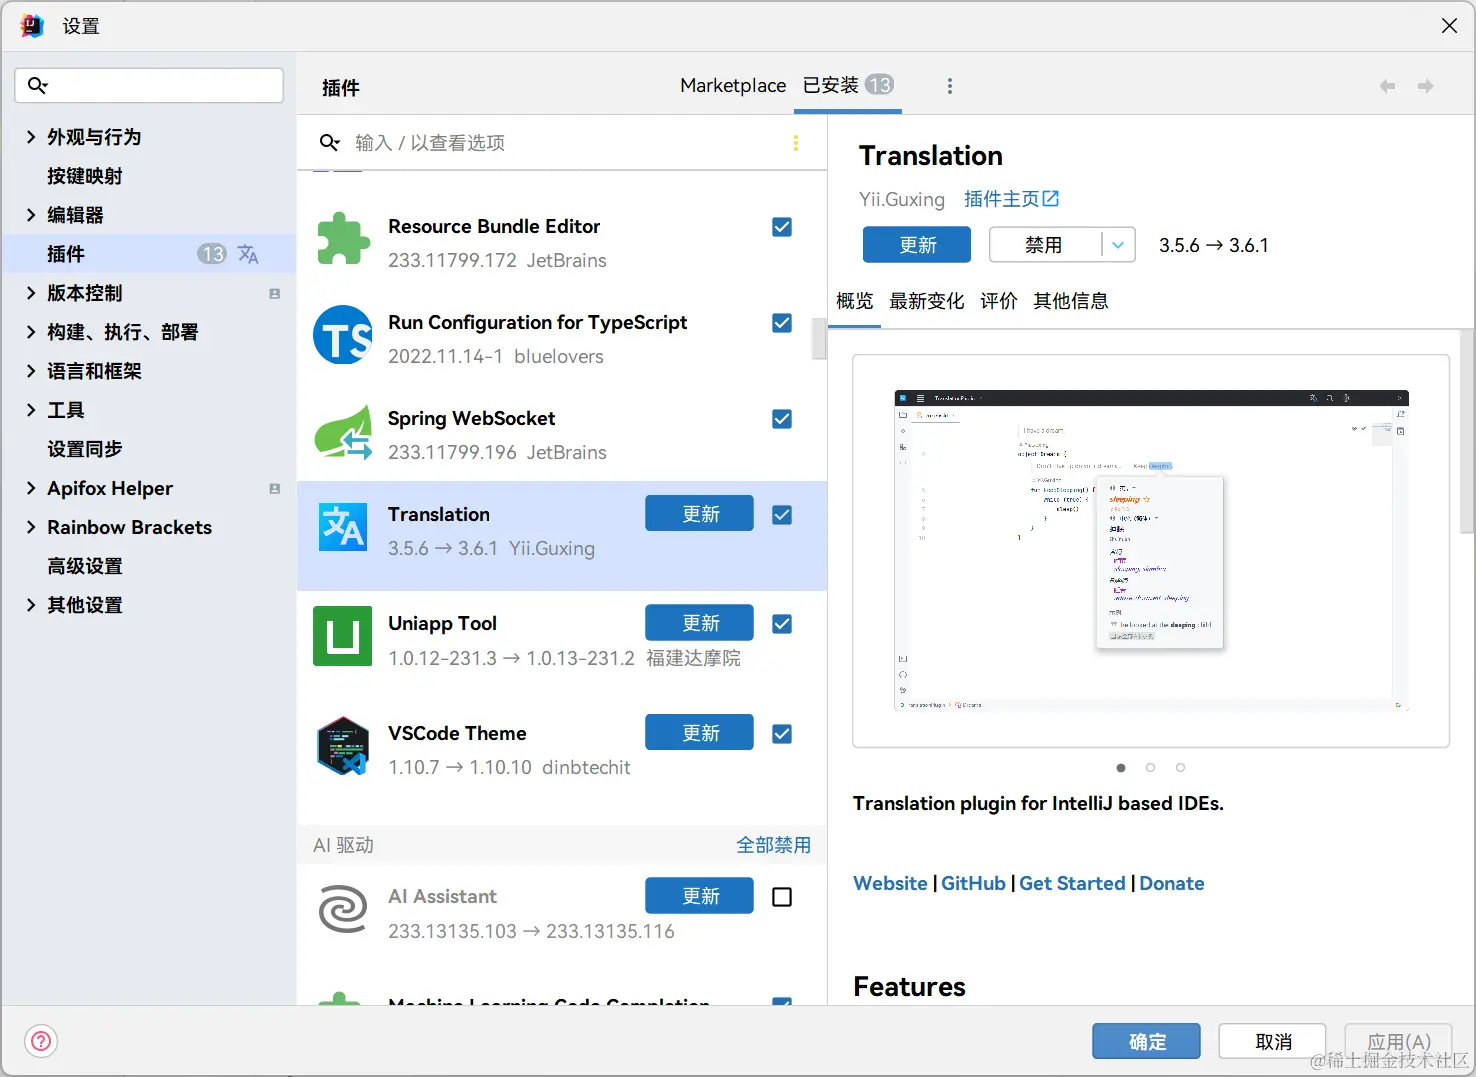
Task: Focus the settings search field
Action: 149,85
